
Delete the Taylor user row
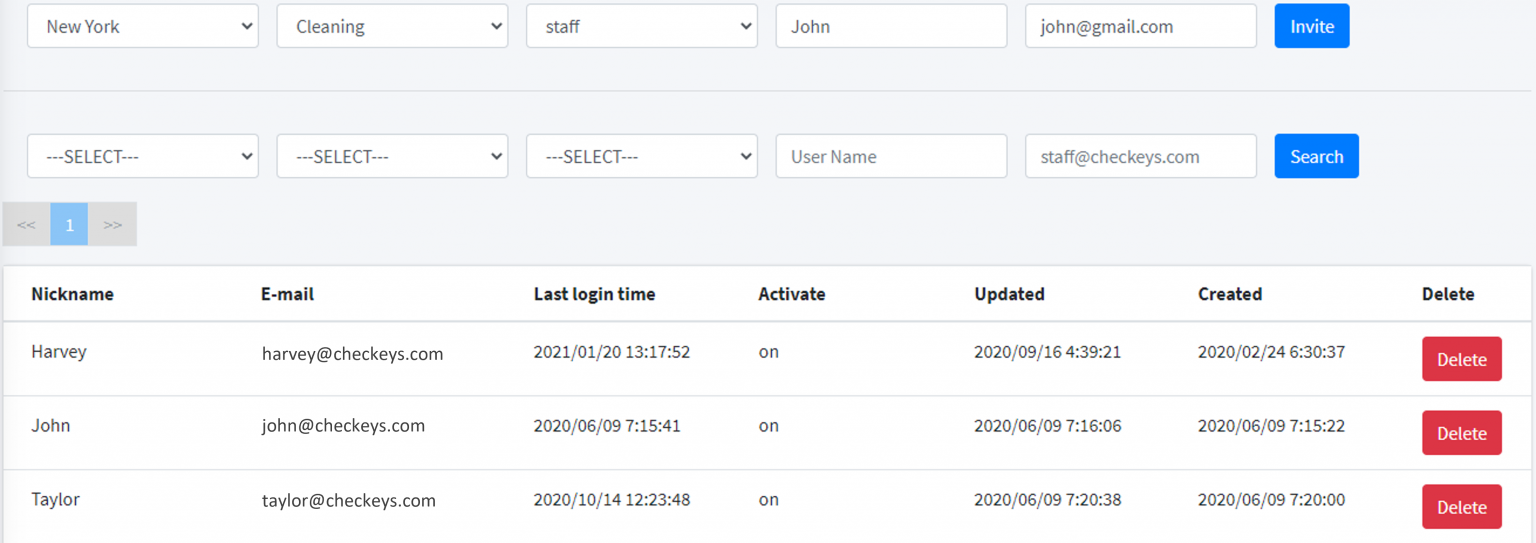coord(1461,507)
